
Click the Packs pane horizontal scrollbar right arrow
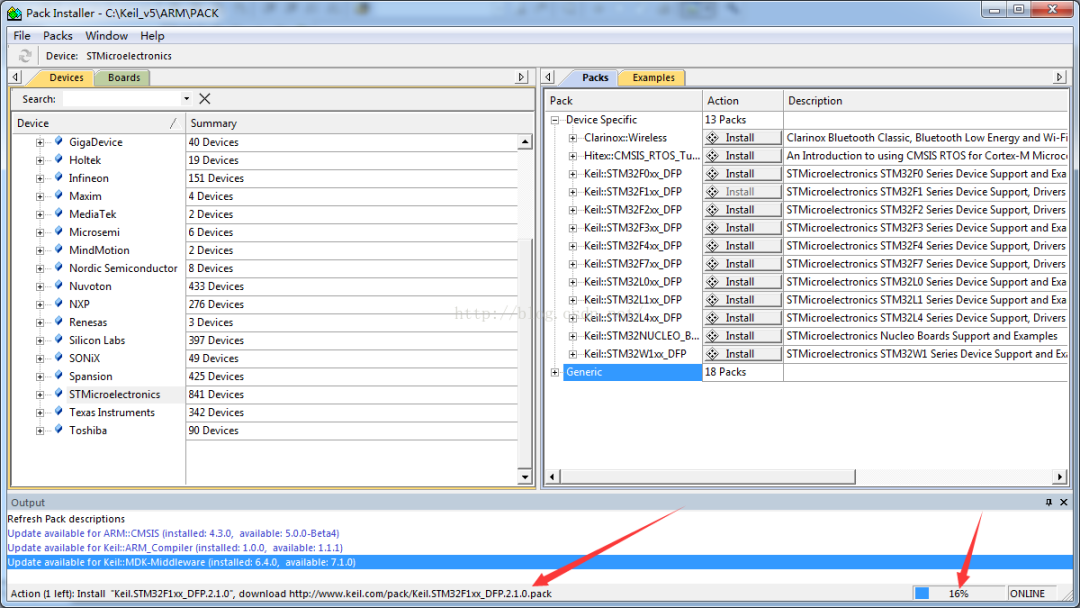pyautogui.click(x=1060, y=476)
